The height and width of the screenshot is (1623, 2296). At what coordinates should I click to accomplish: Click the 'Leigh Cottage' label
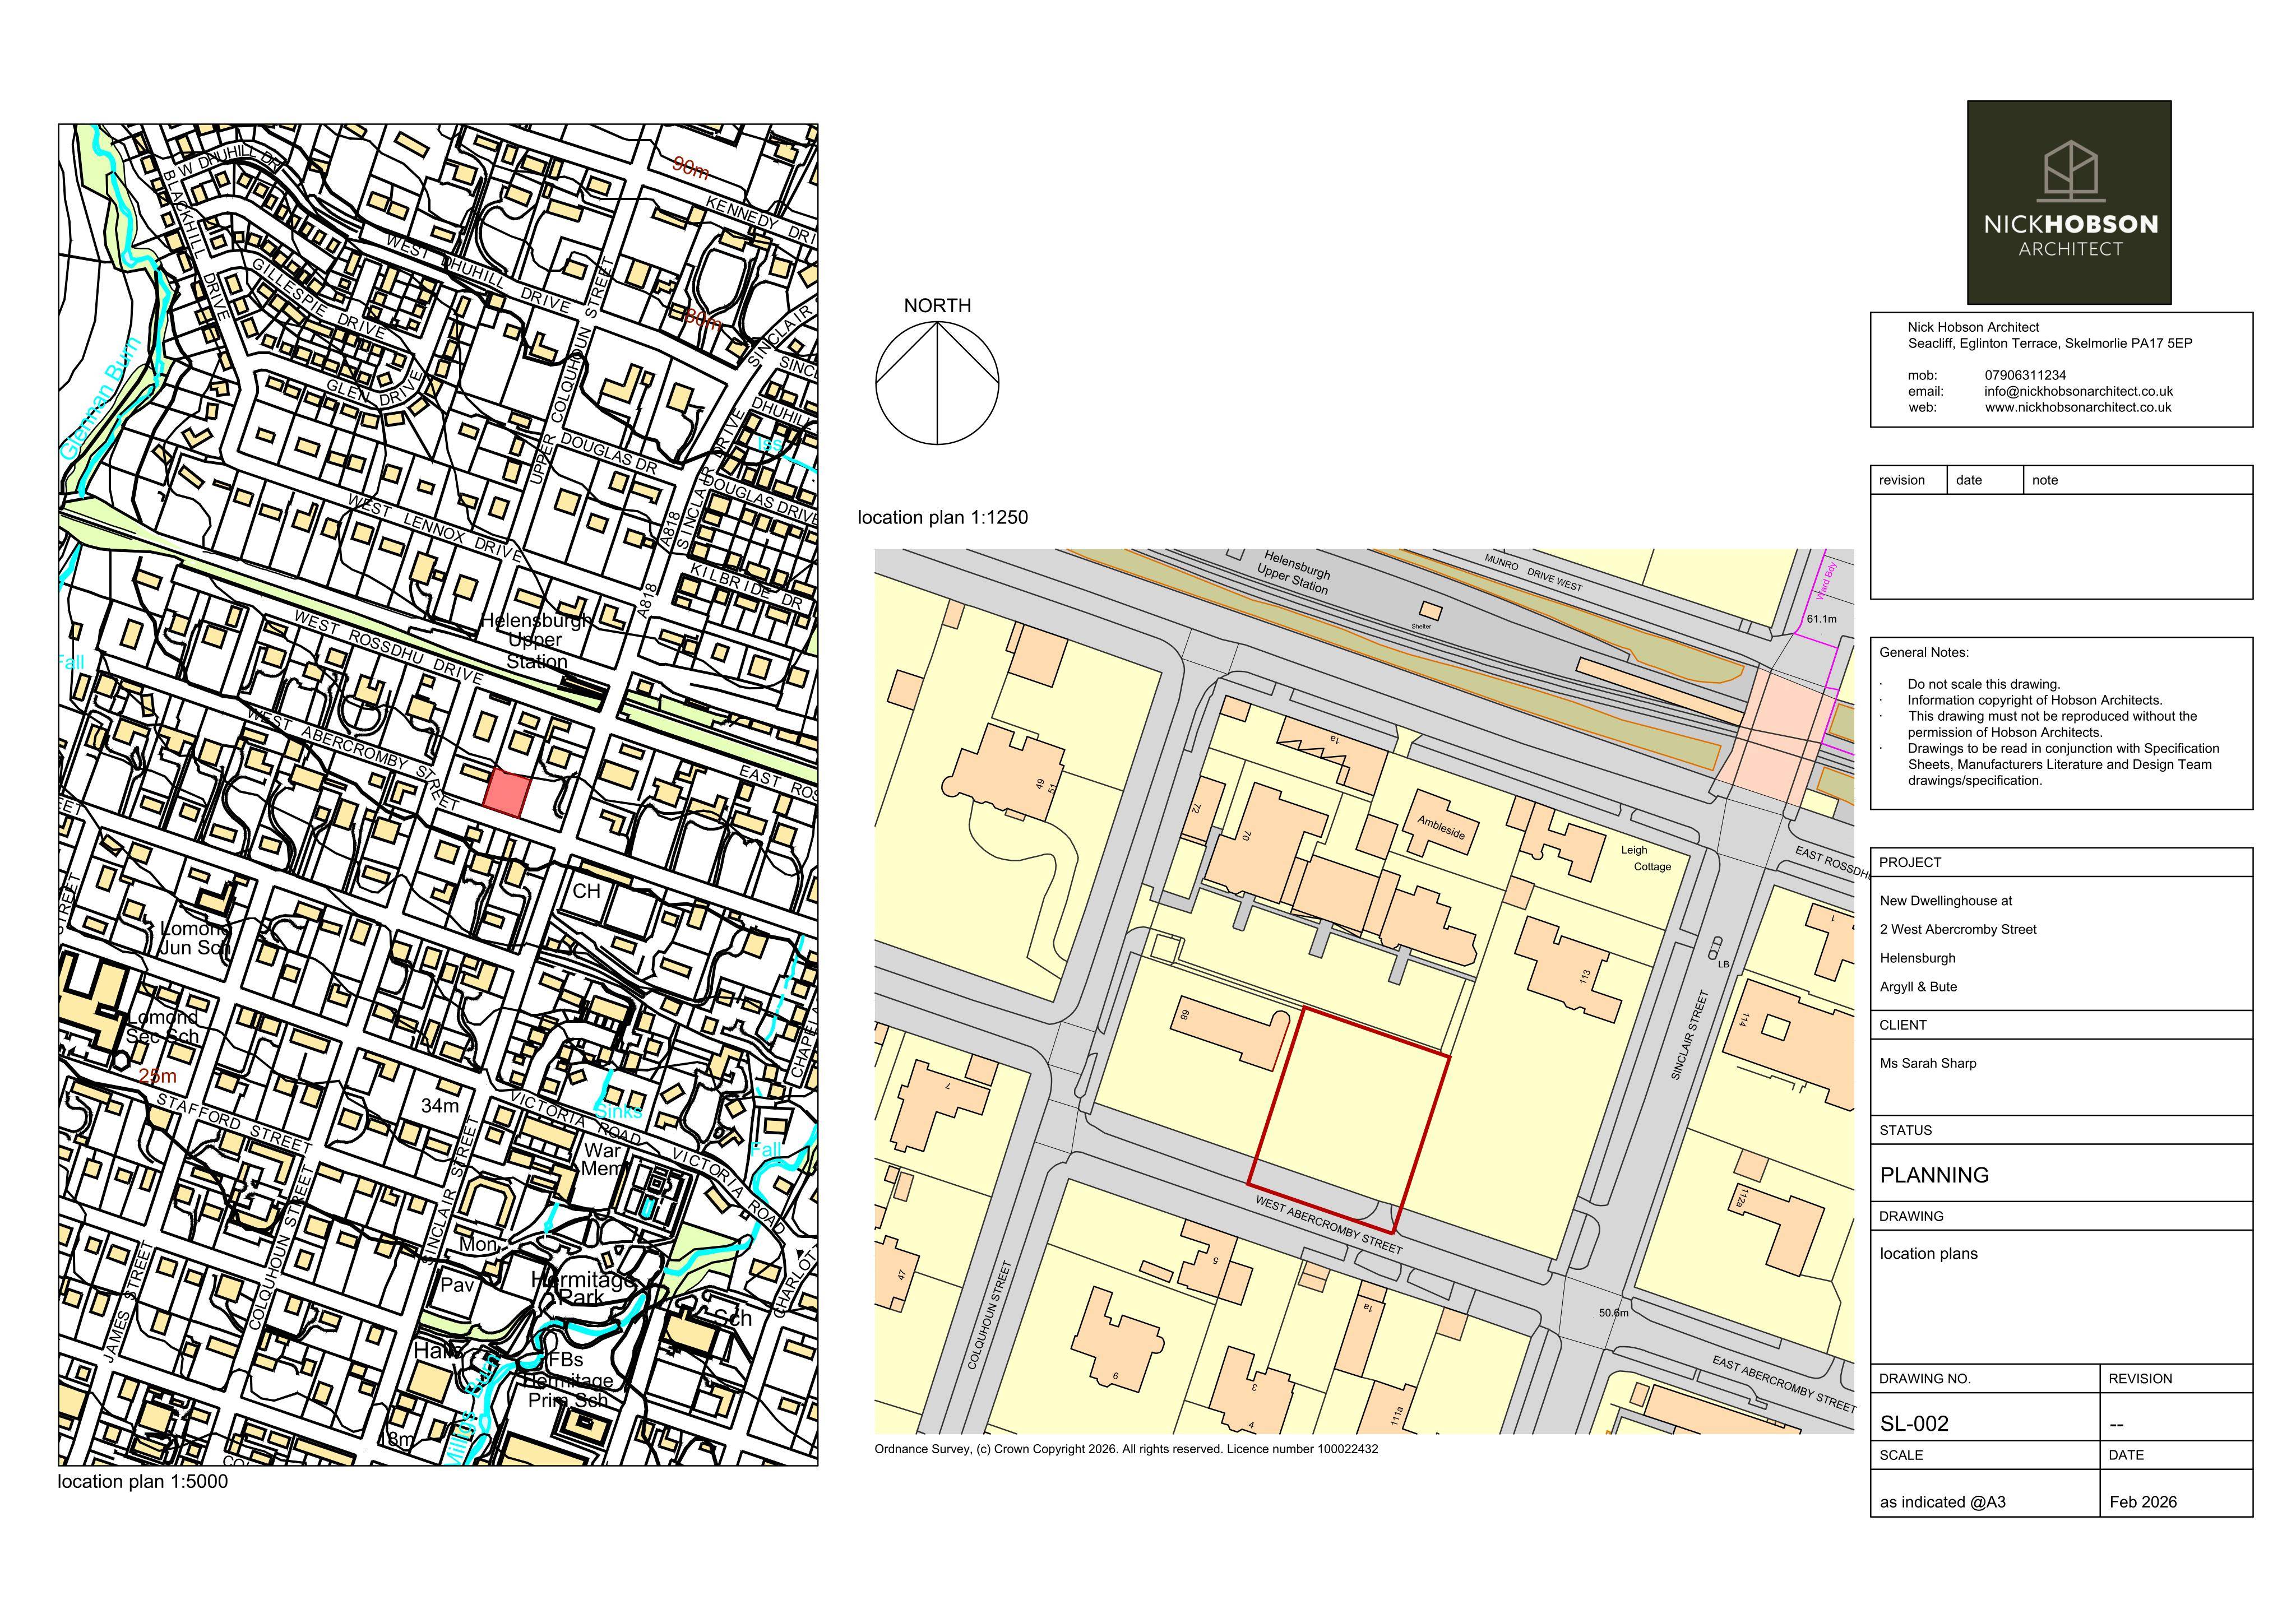pyautogui.click(x=1646, y=858)
